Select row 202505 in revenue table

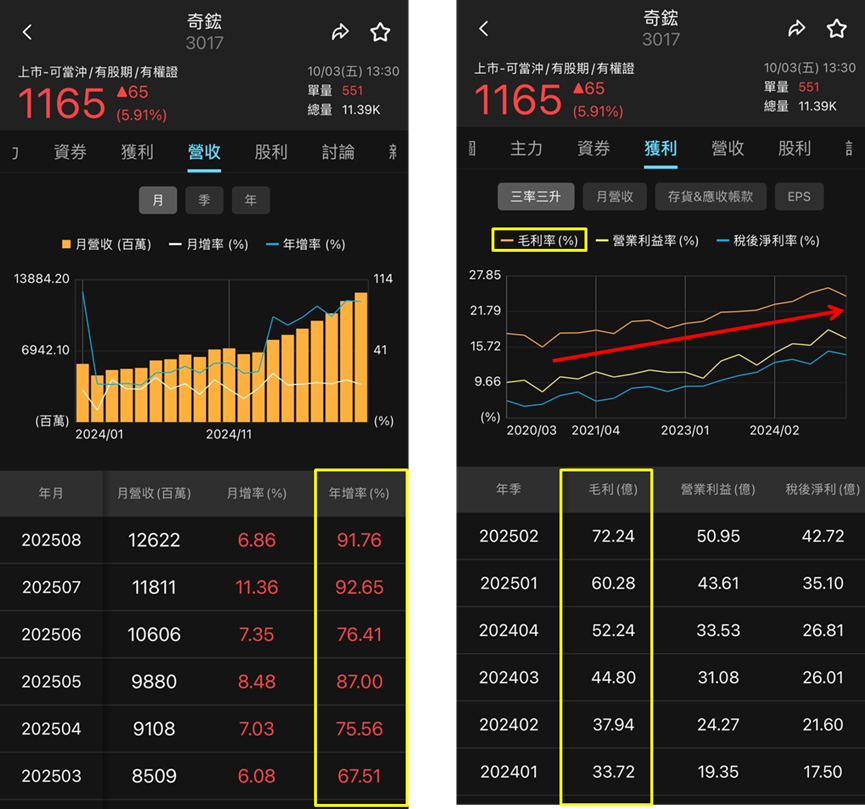coord(204,682)
